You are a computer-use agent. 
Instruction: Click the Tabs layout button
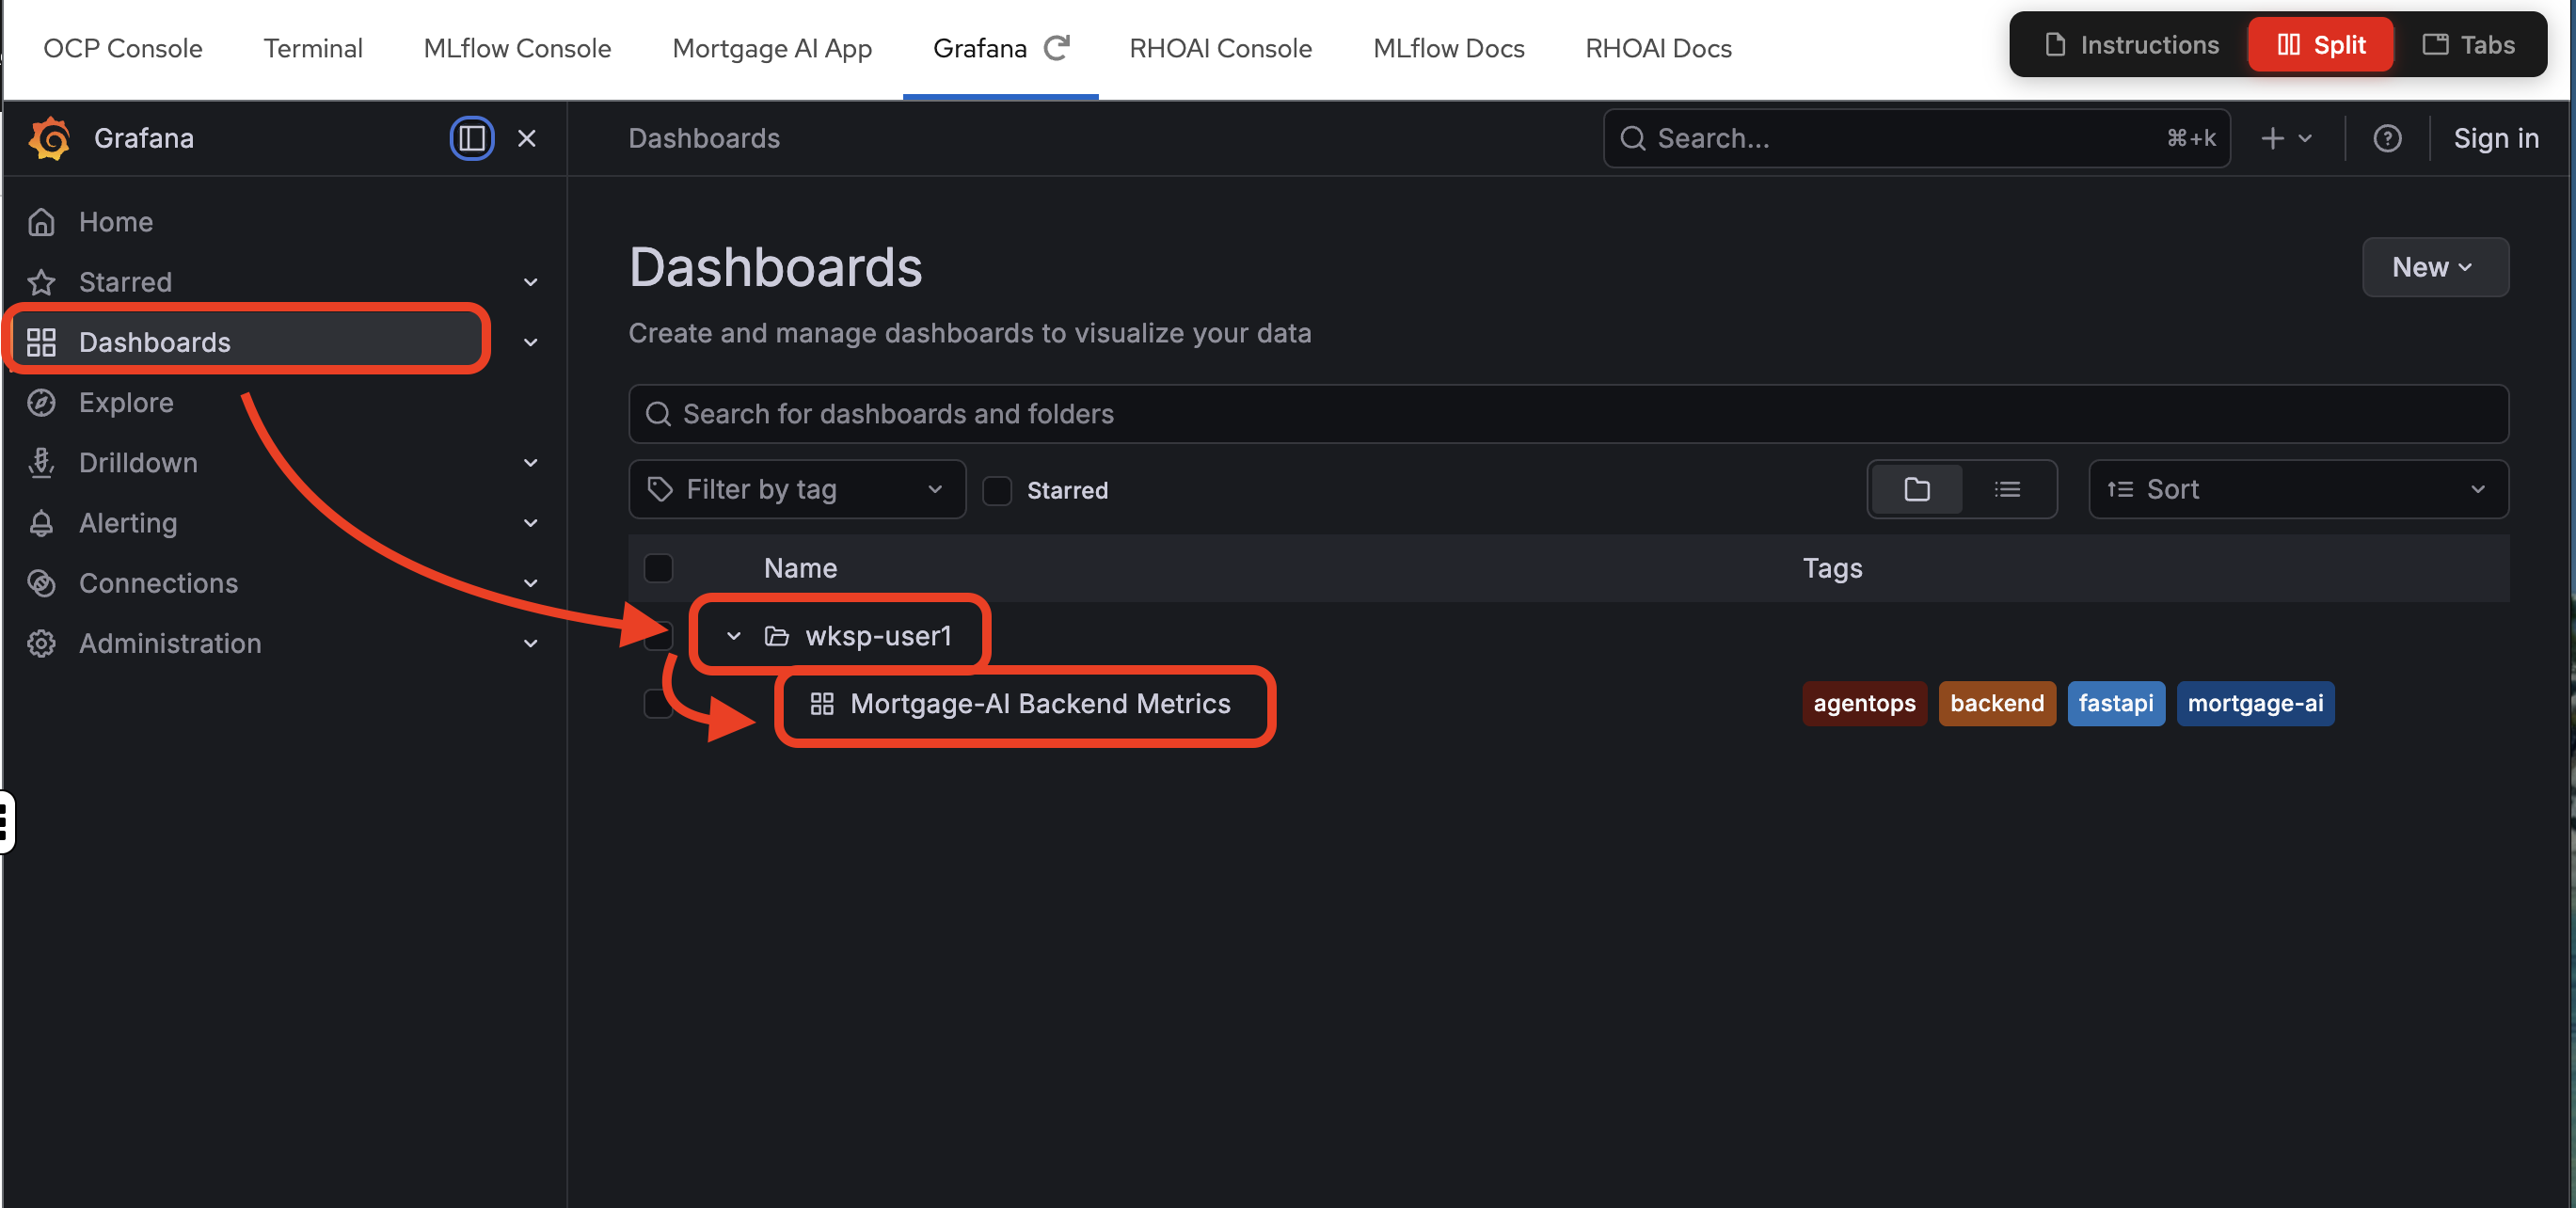point(2468,44)
